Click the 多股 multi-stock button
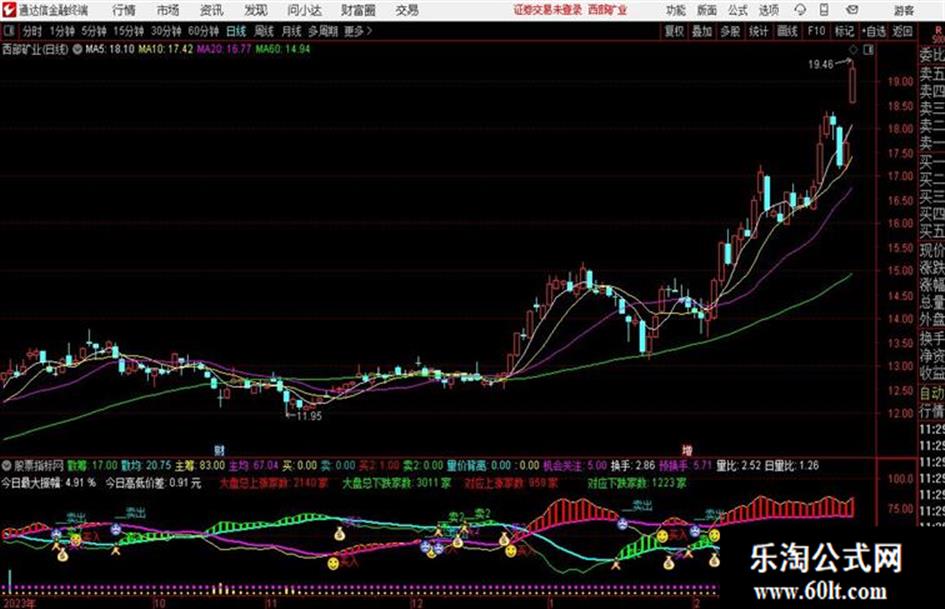The height and width of the screenshot is (609, 945). [730, 31]
